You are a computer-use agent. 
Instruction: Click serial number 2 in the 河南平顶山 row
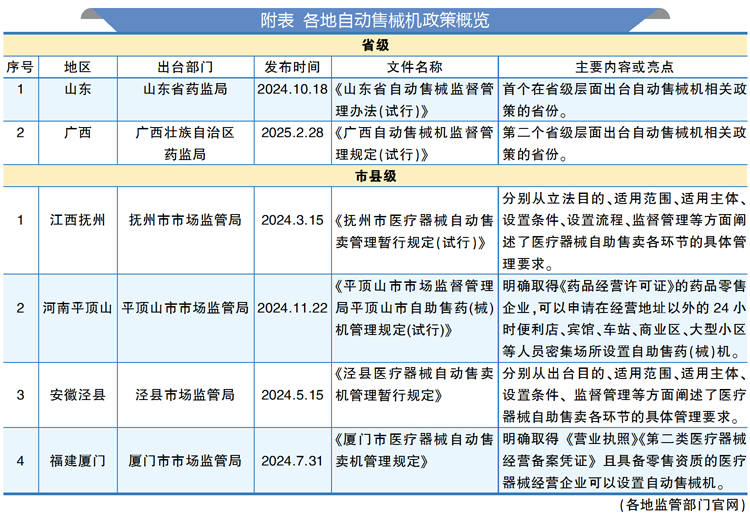coord(20,308)
